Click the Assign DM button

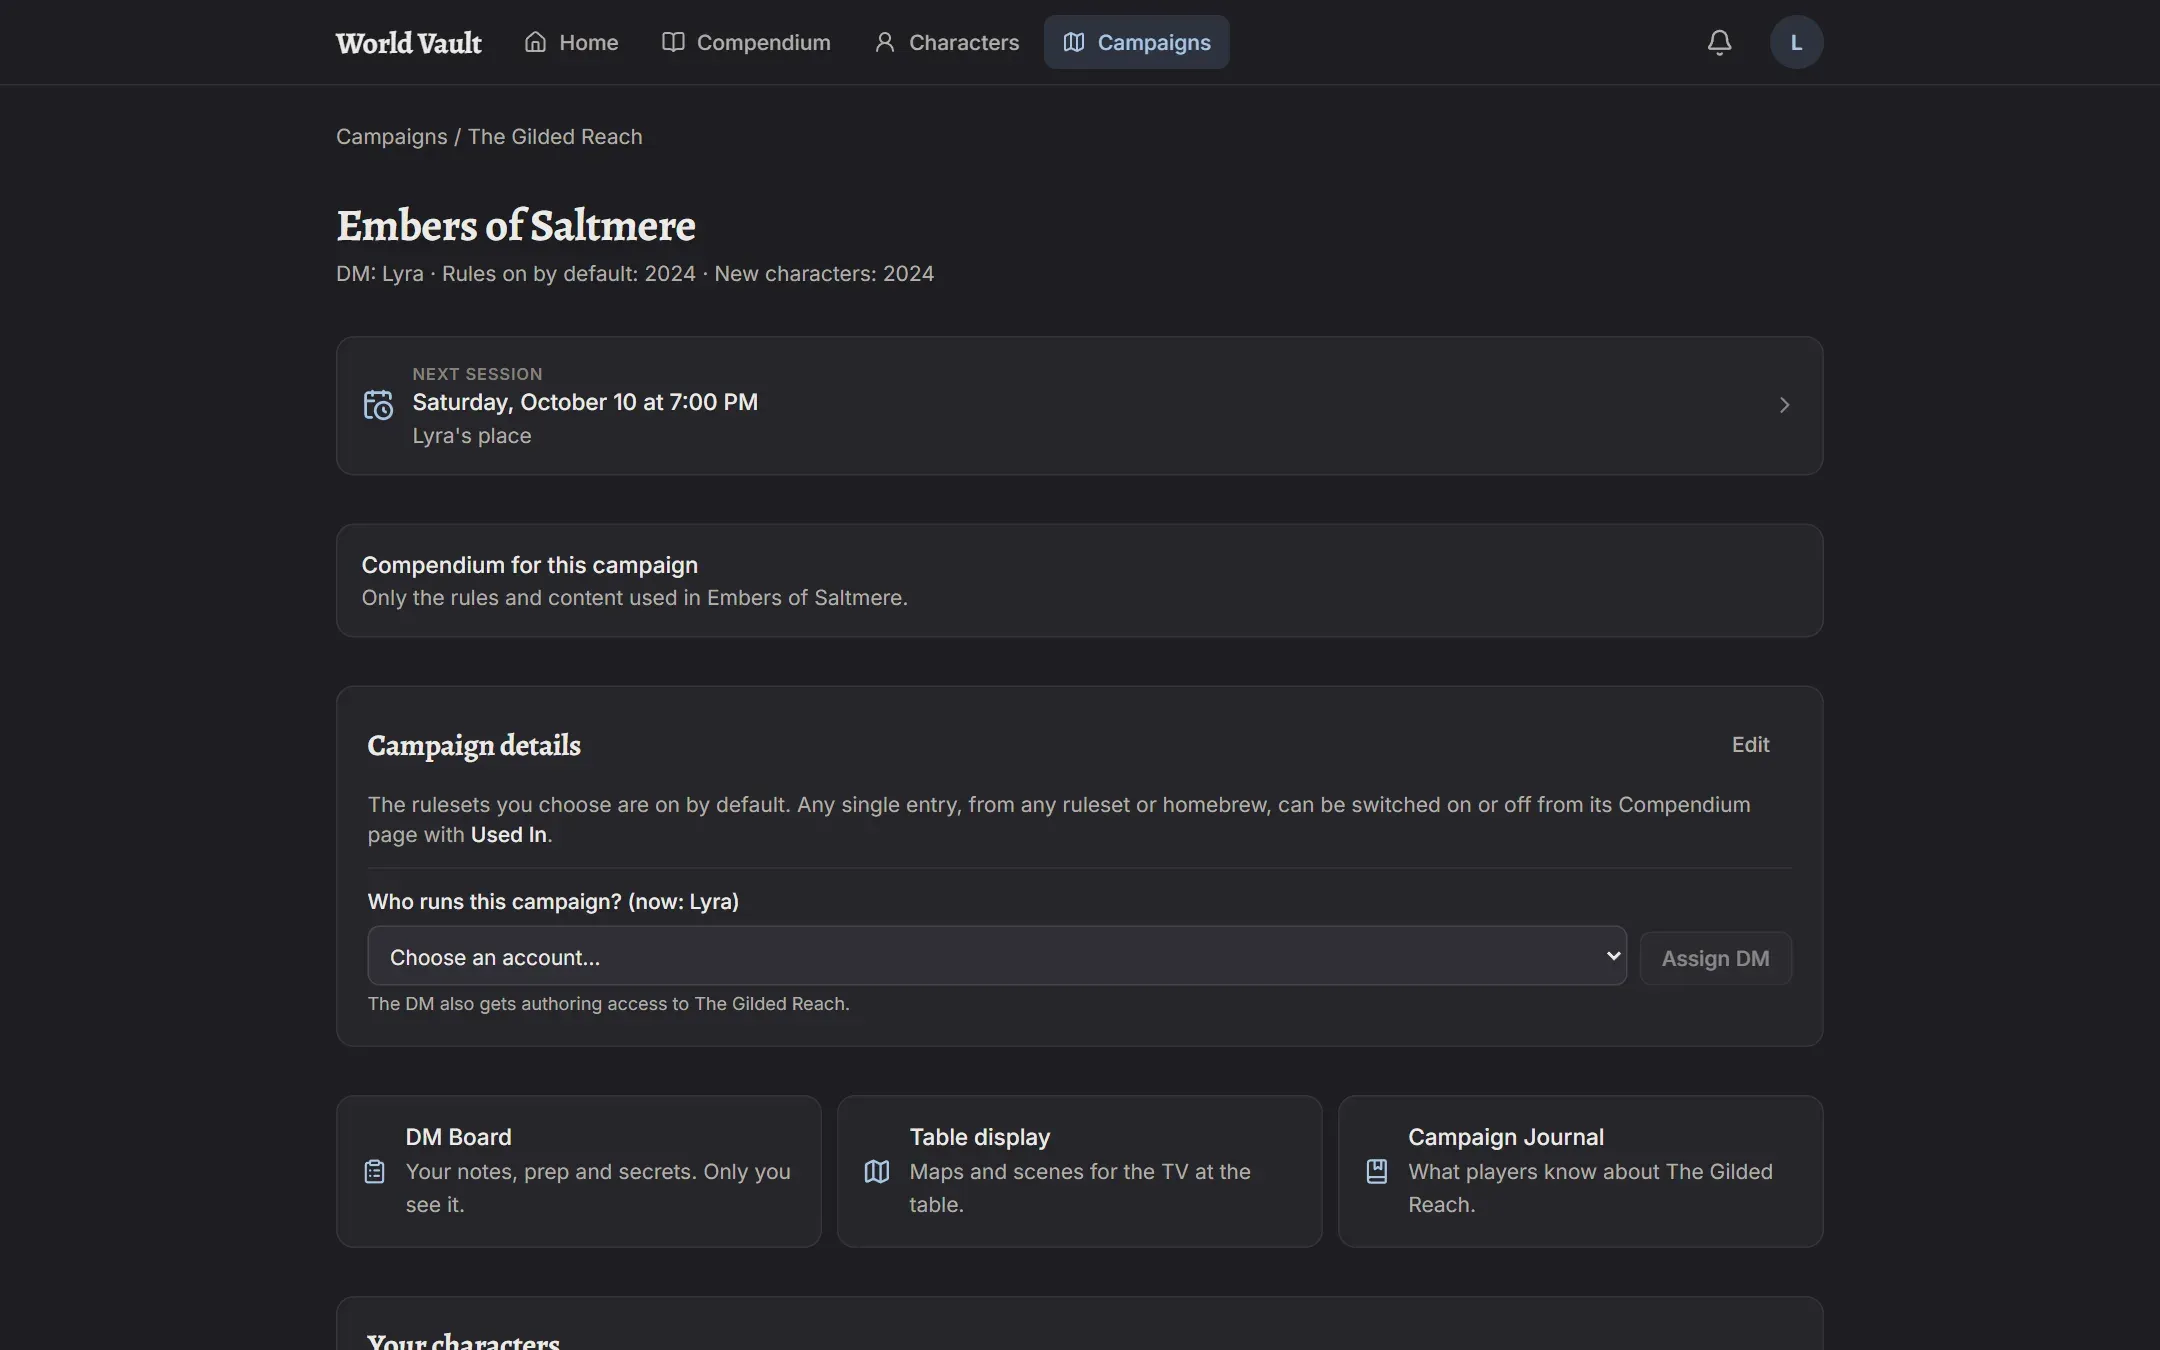click(x=1715, y=958)
